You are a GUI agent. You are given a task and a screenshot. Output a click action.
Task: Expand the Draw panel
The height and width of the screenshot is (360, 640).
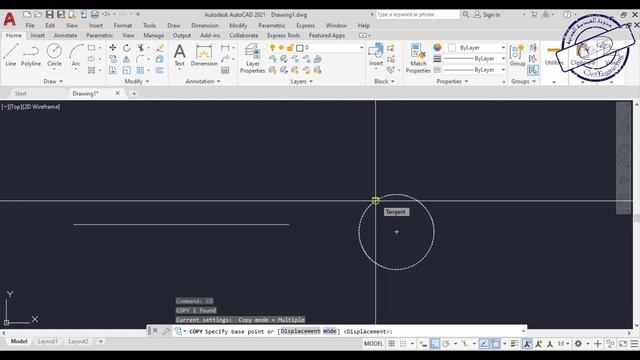point(53,82)
